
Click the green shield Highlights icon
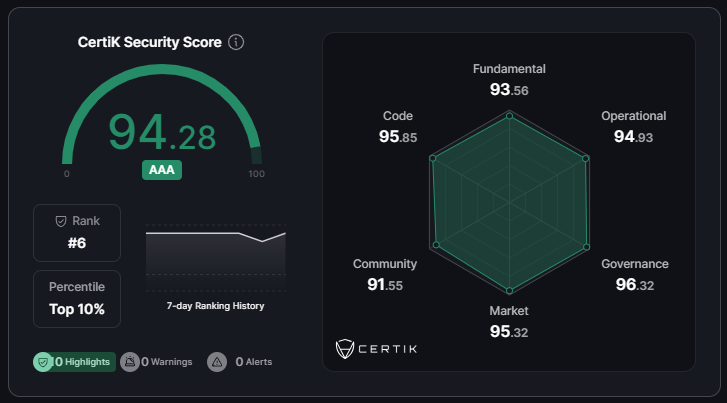[x=43, y=362]
